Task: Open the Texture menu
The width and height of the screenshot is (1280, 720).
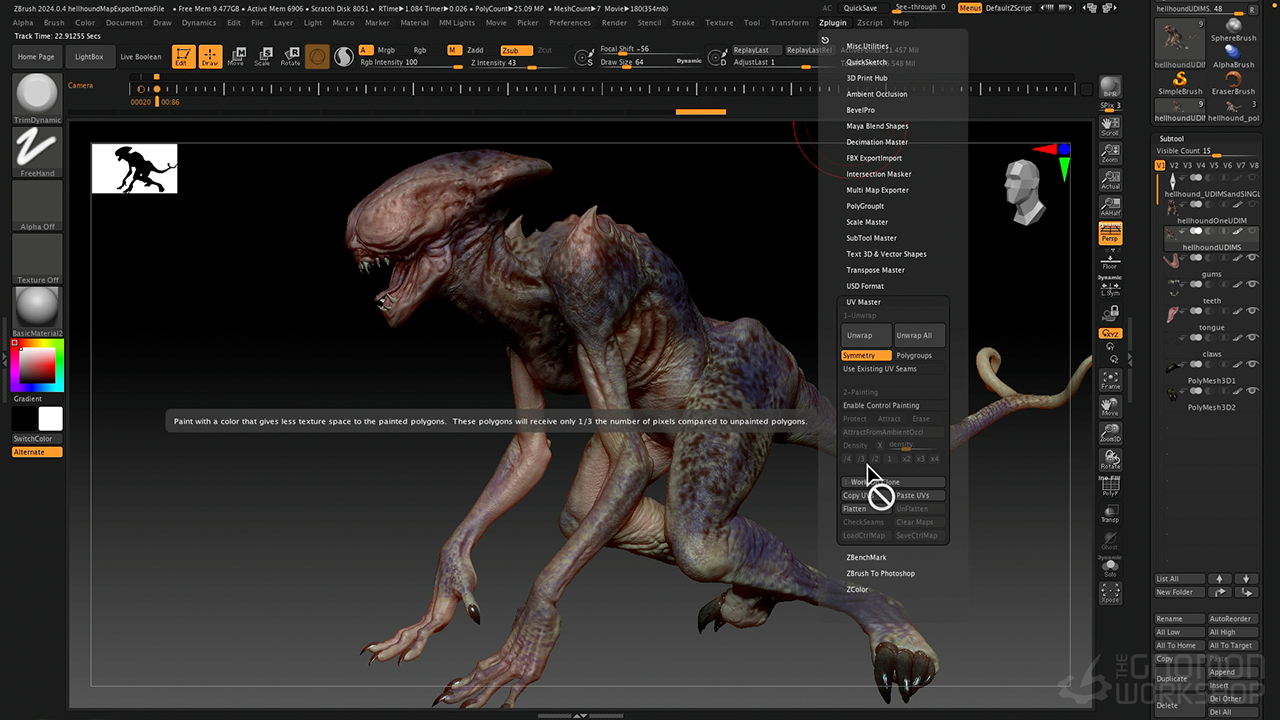Action: coord(718,22)
